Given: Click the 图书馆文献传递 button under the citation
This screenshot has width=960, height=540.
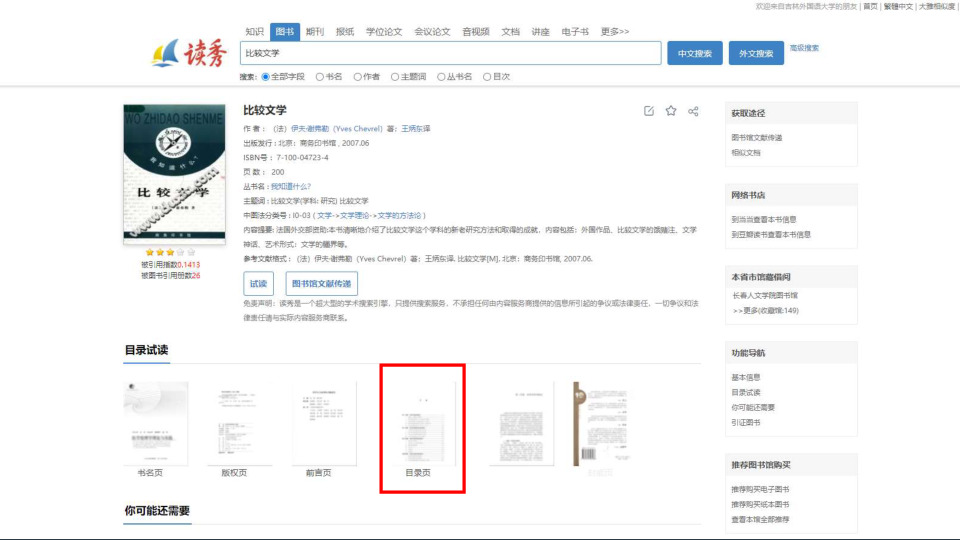Looking at the screenshot, I should click(x=321, y=283).
